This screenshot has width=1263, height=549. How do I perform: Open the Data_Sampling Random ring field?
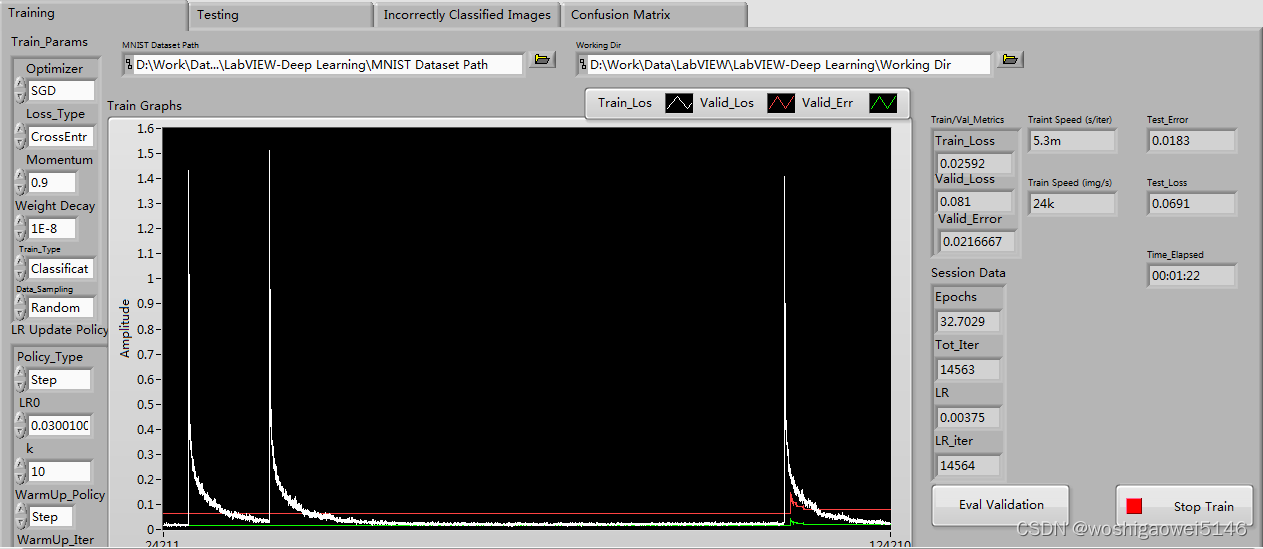(61, 308)
